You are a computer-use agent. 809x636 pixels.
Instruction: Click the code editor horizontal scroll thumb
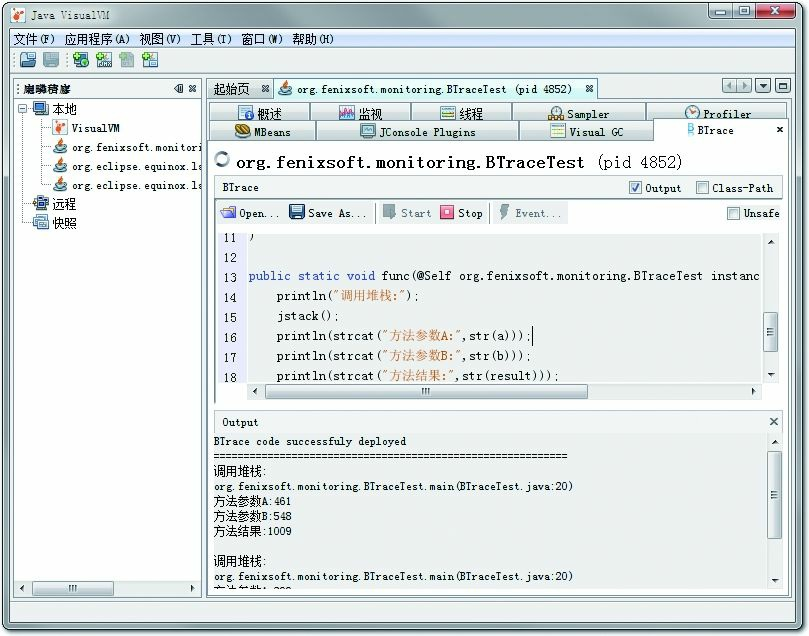pyautogui.click(x=426, y=392)
